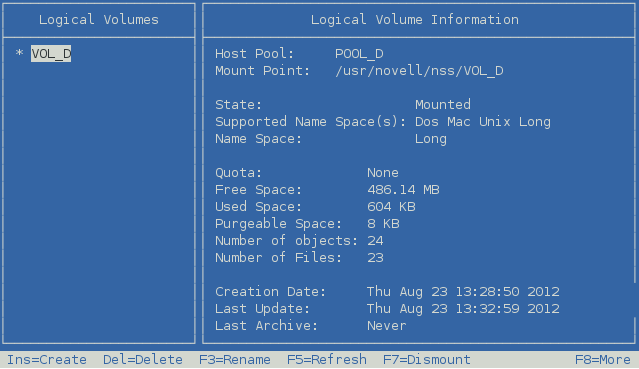Click Del=Delete in the bottom bar
This screenshot has height=369, width=639.
[143, 360]
